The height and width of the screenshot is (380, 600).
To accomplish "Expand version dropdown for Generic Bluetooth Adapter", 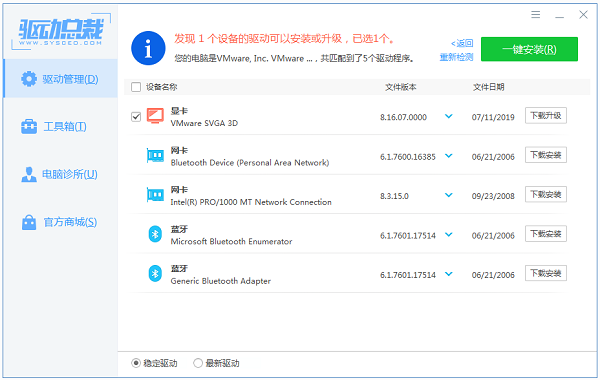I will pos(449,274).
